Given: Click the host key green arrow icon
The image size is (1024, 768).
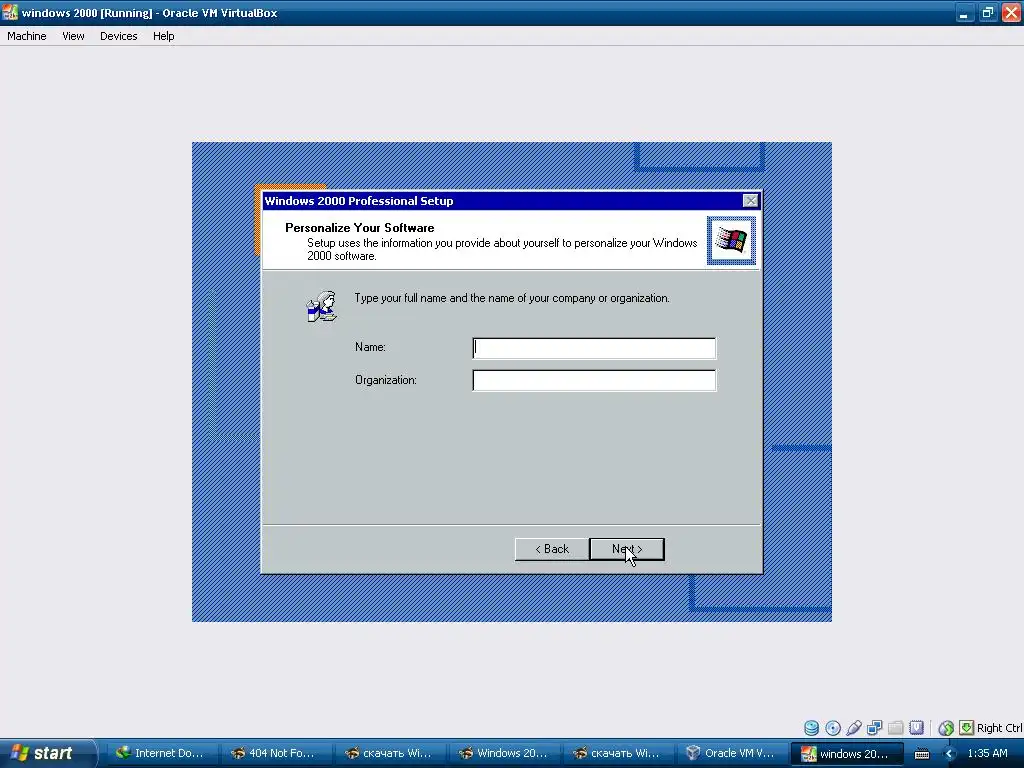Looking at the screenshot, I should [967, 728].
